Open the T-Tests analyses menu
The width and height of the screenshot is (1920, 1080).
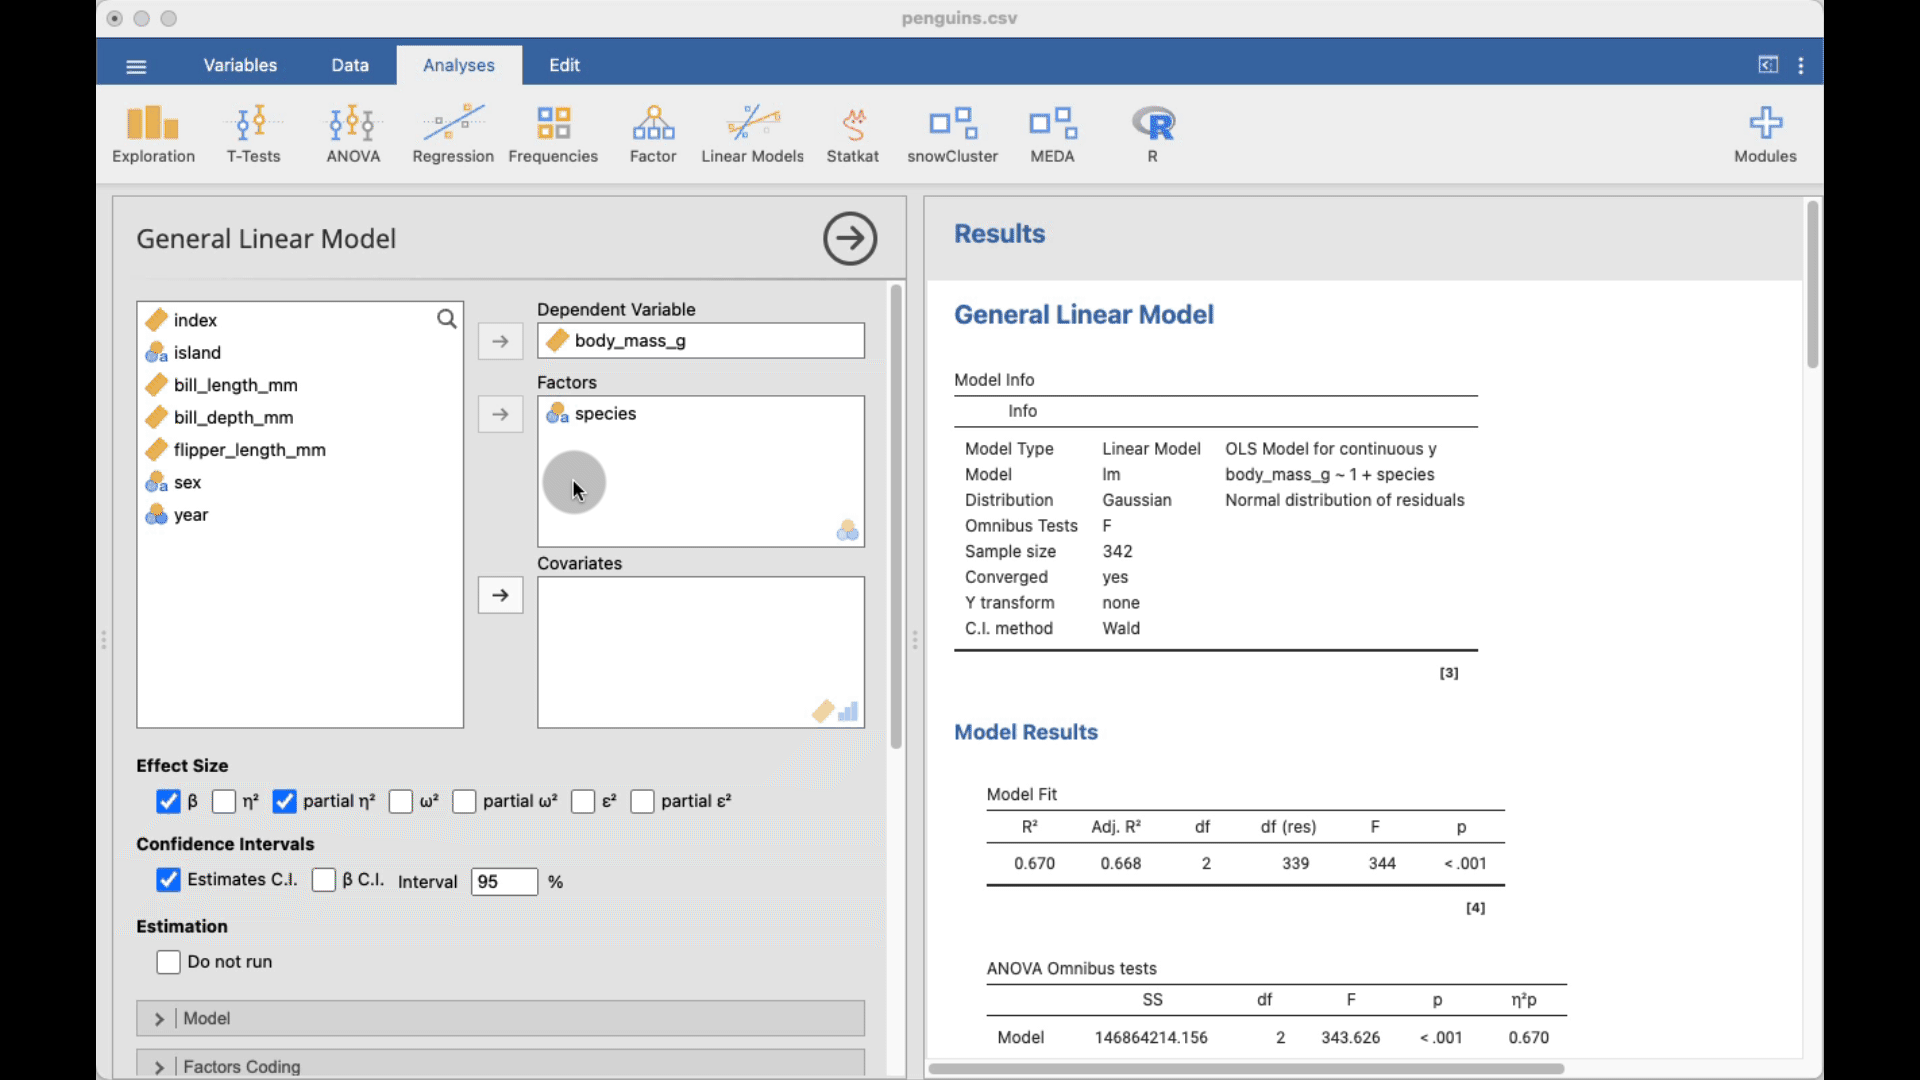(253, 134)
